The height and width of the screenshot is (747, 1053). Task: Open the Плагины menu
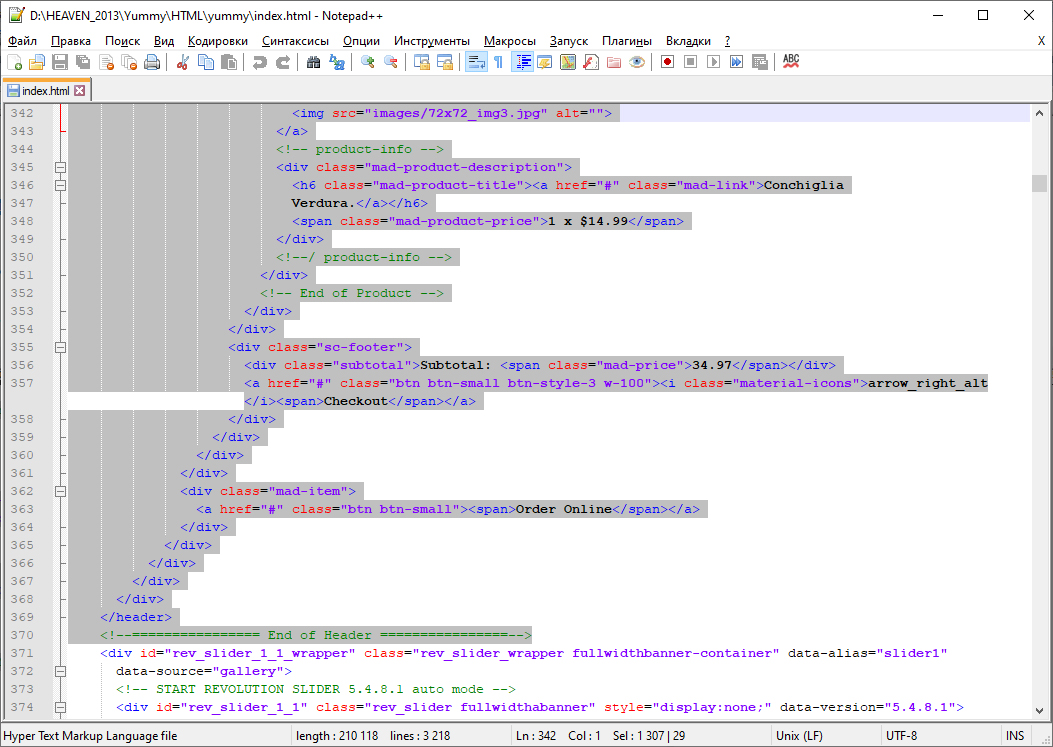tap(627, 41)
